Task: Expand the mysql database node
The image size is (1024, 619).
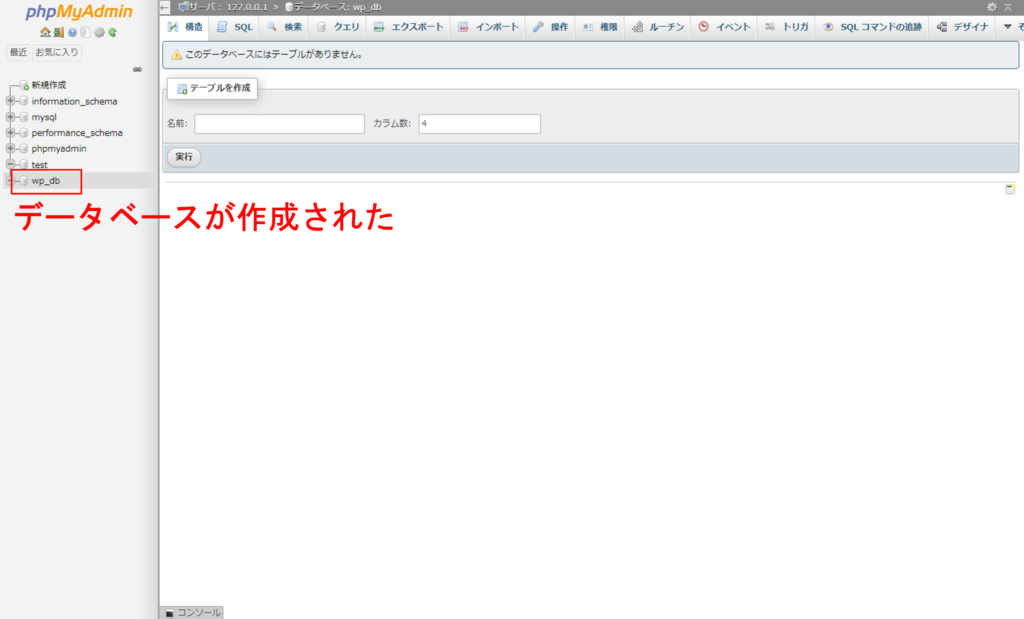Action: [11, 117]
